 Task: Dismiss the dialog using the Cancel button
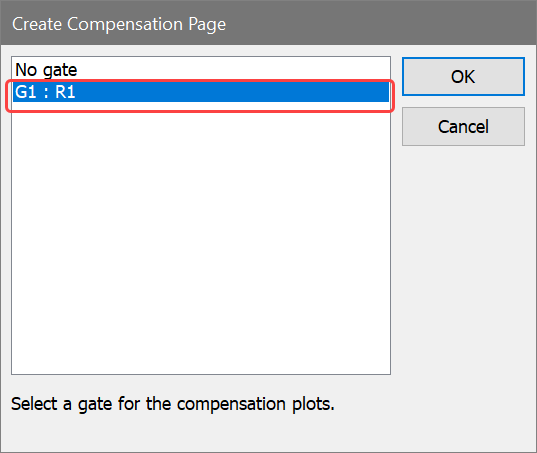[x=463, y=127]
